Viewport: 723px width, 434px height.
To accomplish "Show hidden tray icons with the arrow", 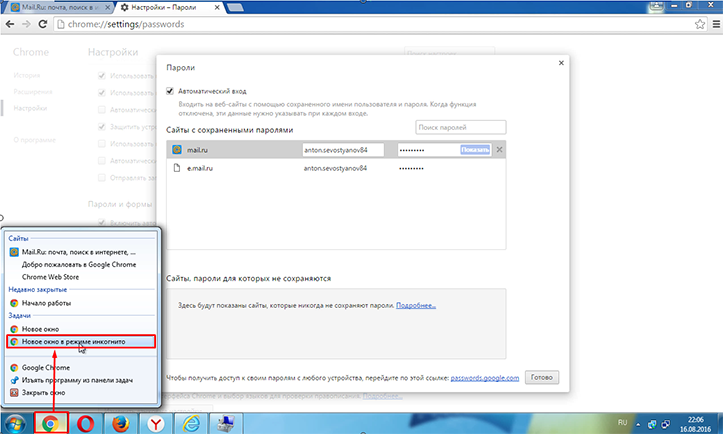I will click(638, 424).
